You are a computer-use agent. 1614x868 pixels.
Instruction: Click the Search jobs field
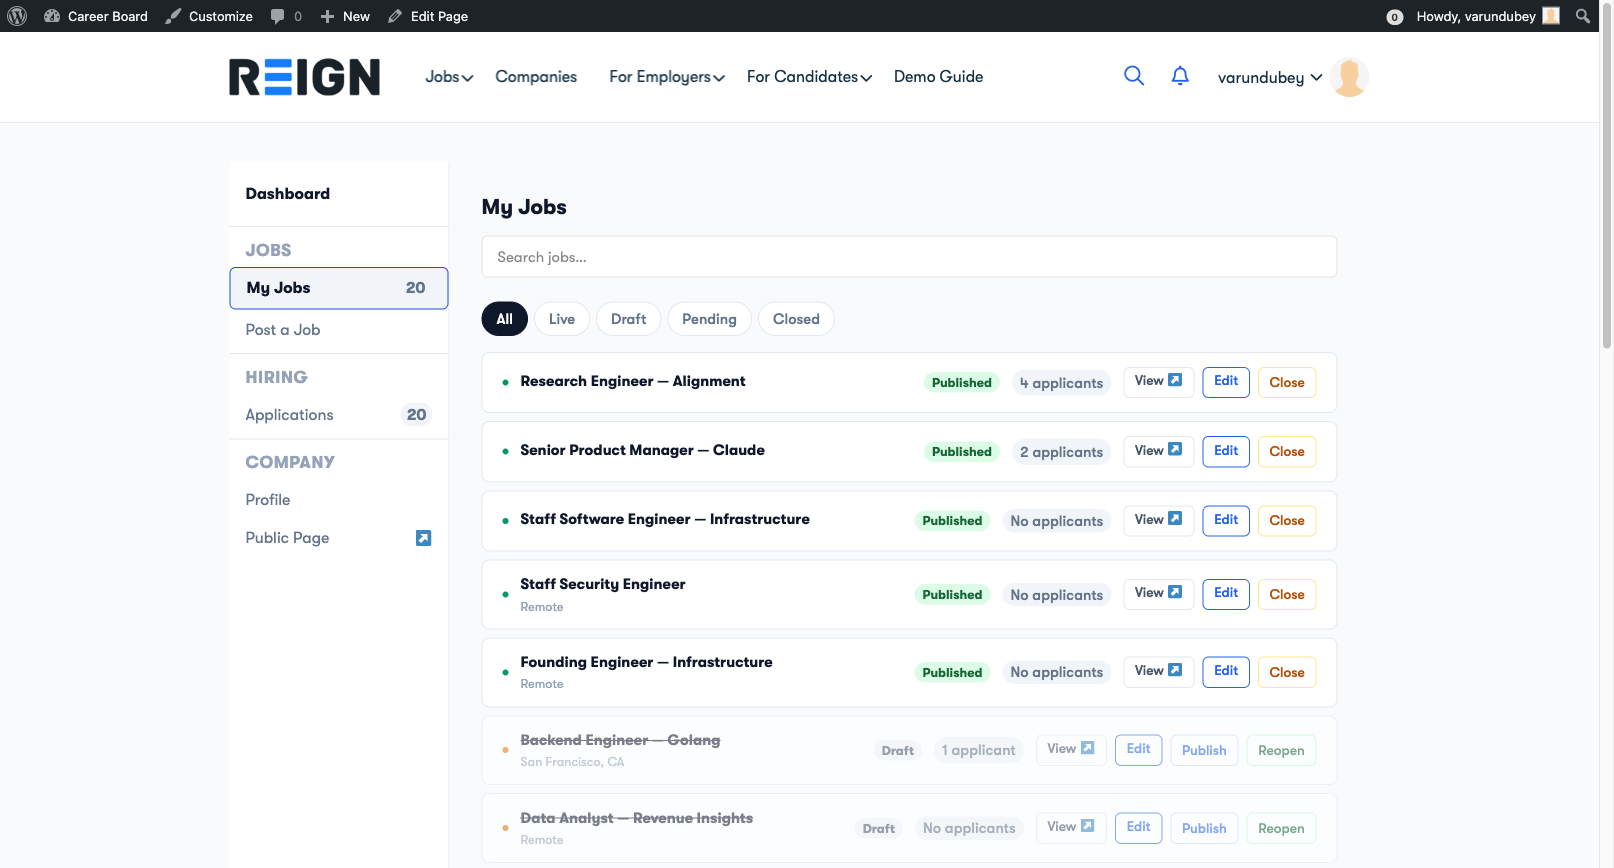point(909,257)
